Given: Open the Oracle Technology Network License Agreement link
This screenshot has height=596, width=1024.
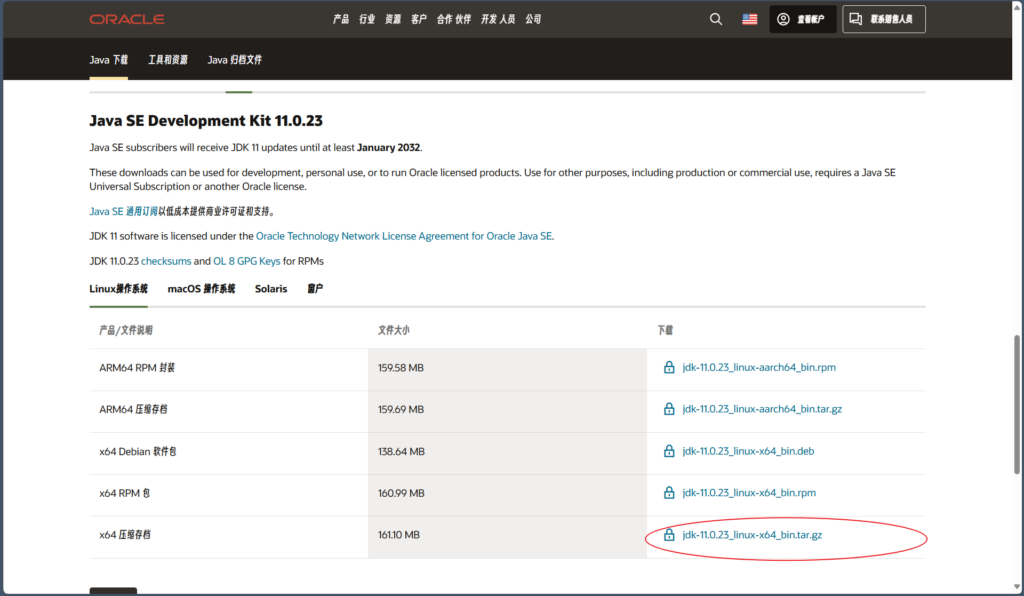Looking at the screenshot, I should [x=404, y=236].
